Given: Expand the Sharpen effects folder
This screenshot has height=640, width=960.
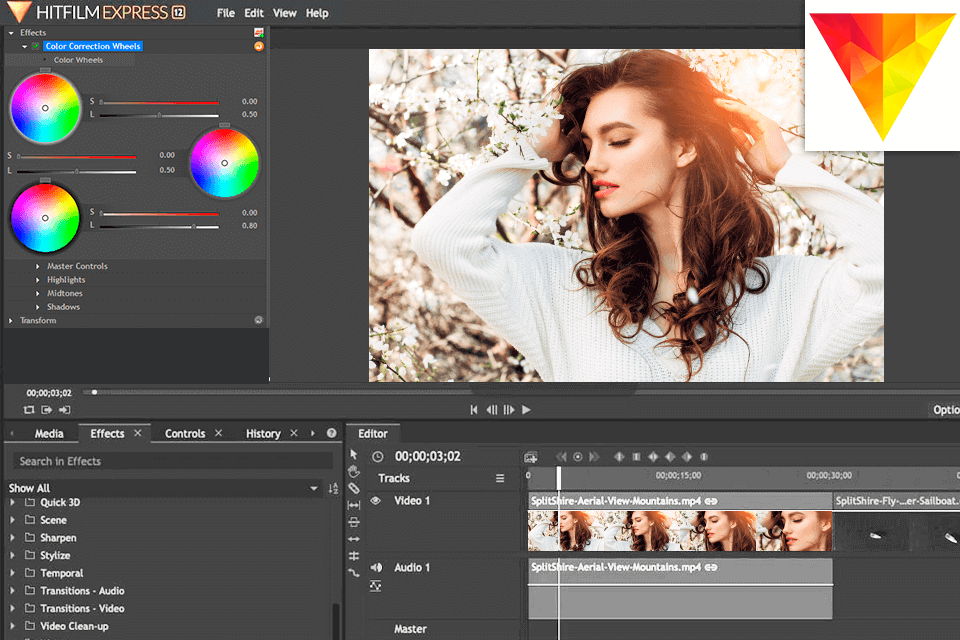Looking at the screenshot, I should [12, 538].
